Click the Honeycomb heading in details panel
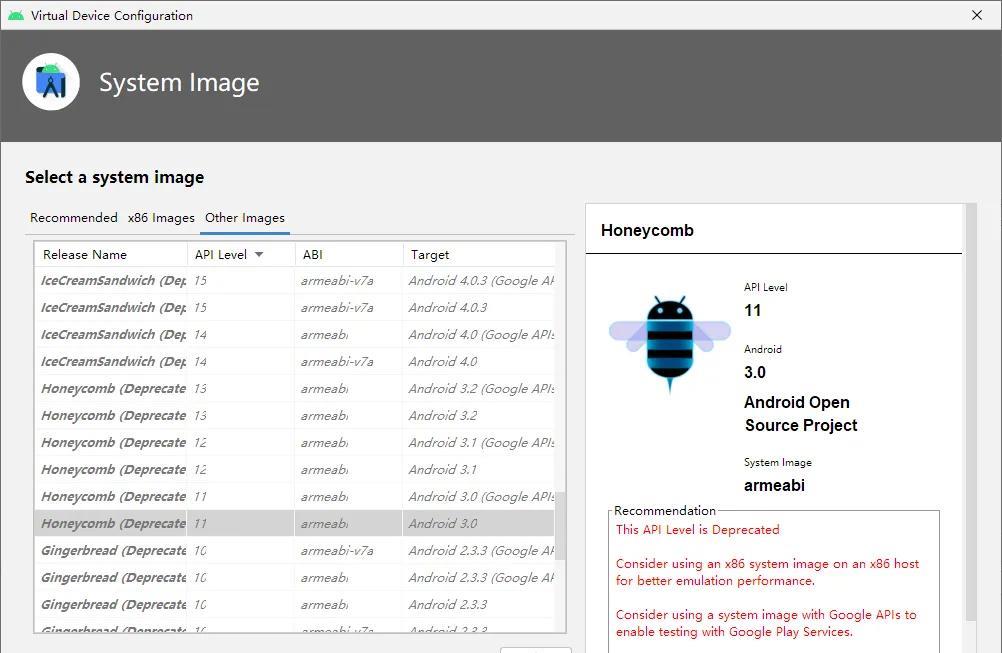Viewport: 1002px width, 653px height. (647, 230)
